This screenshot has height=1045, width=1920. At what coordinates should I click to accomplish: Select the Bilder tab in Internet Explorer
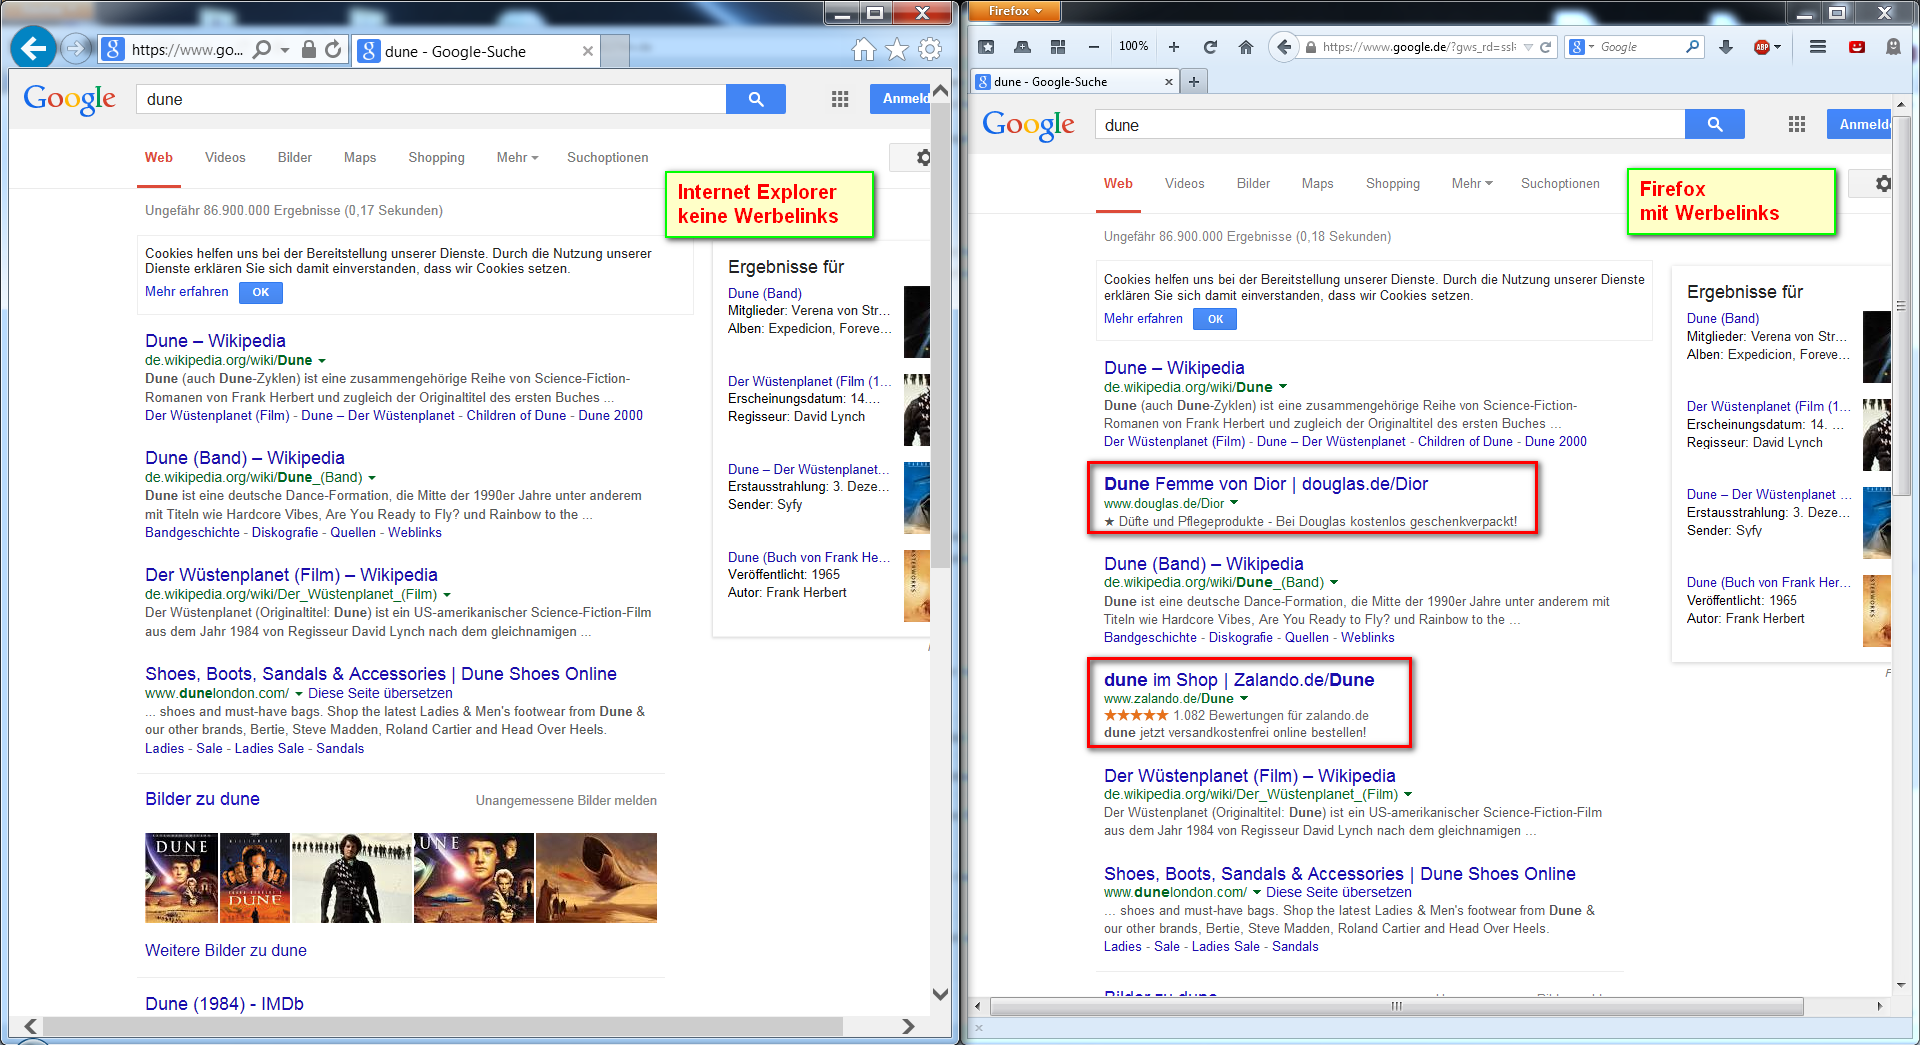[x=295, y=158]
